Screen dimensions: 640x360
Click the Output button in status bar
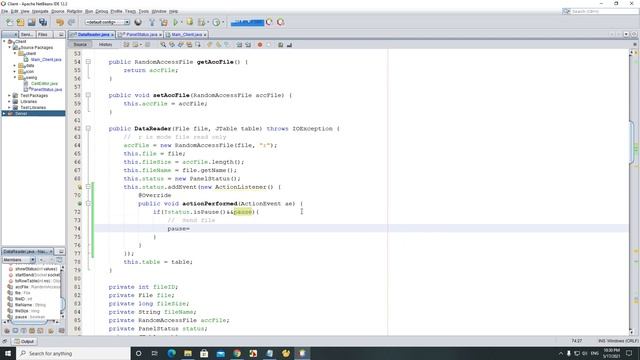click(x=24, y=341)
